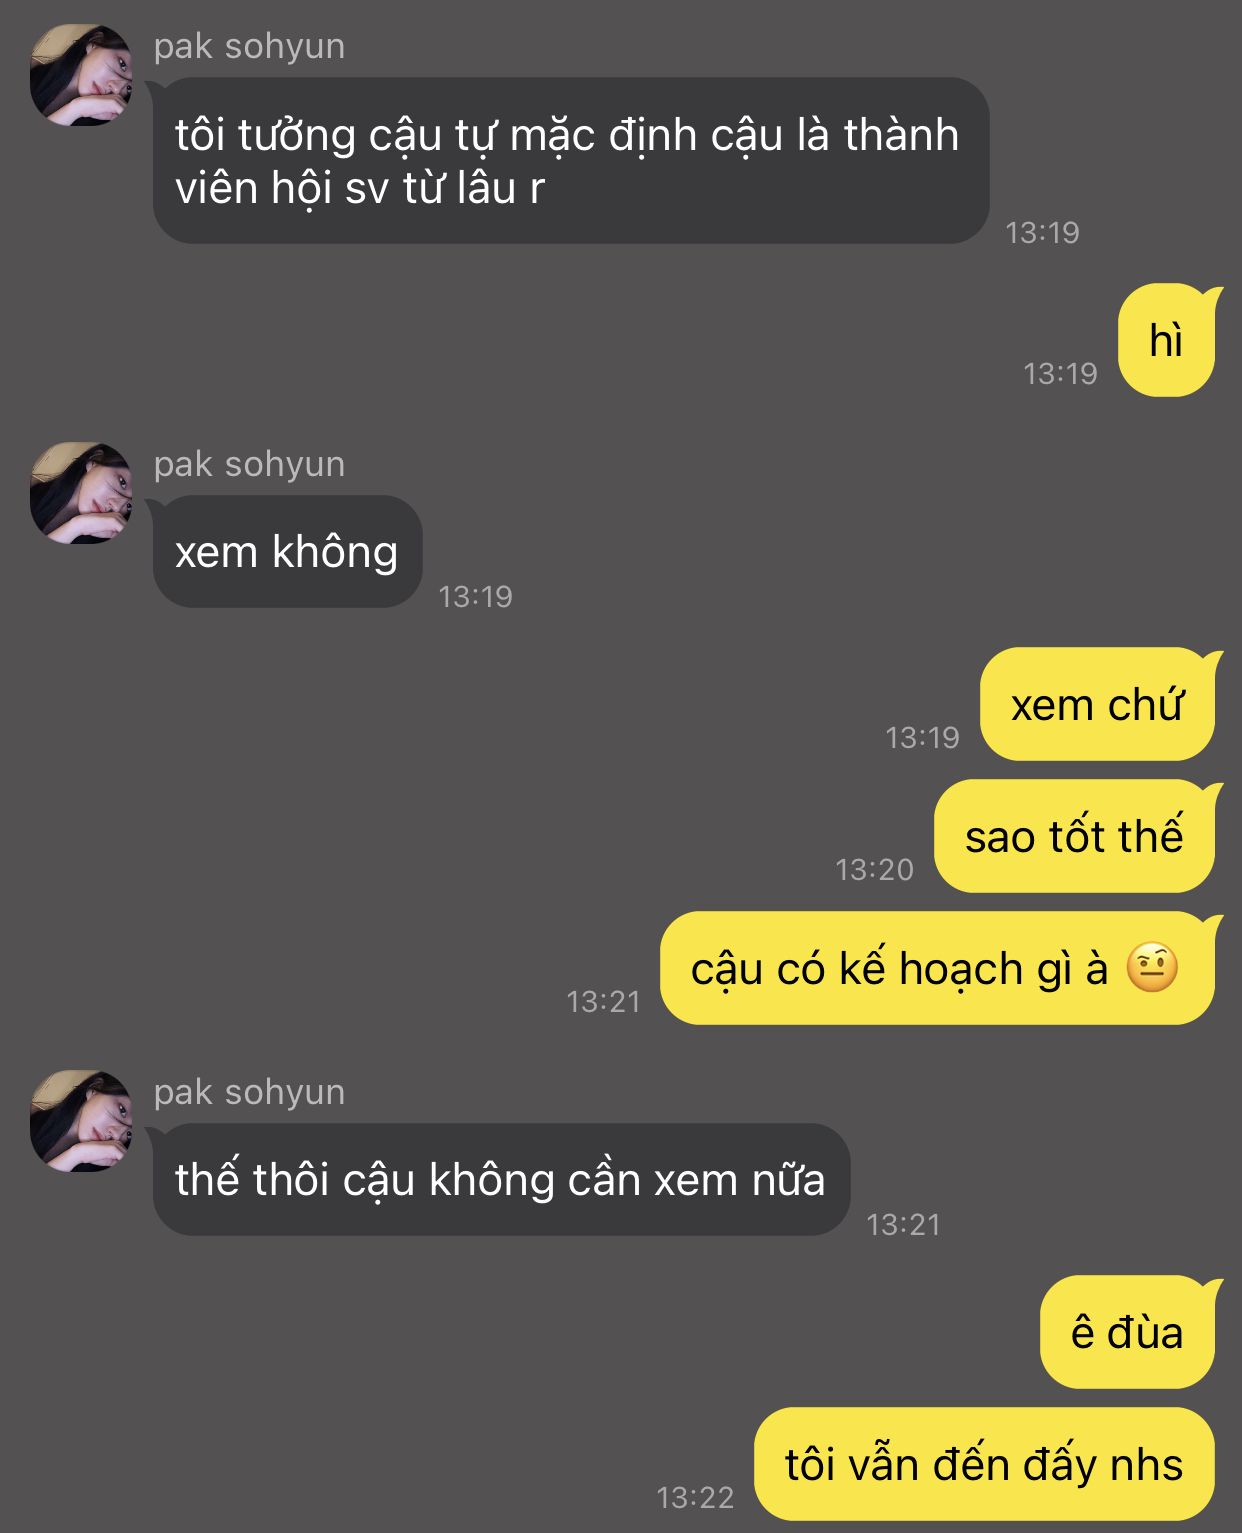
Task: Tap the sender name above "xem không"
Action: click(x=249, y=465)
